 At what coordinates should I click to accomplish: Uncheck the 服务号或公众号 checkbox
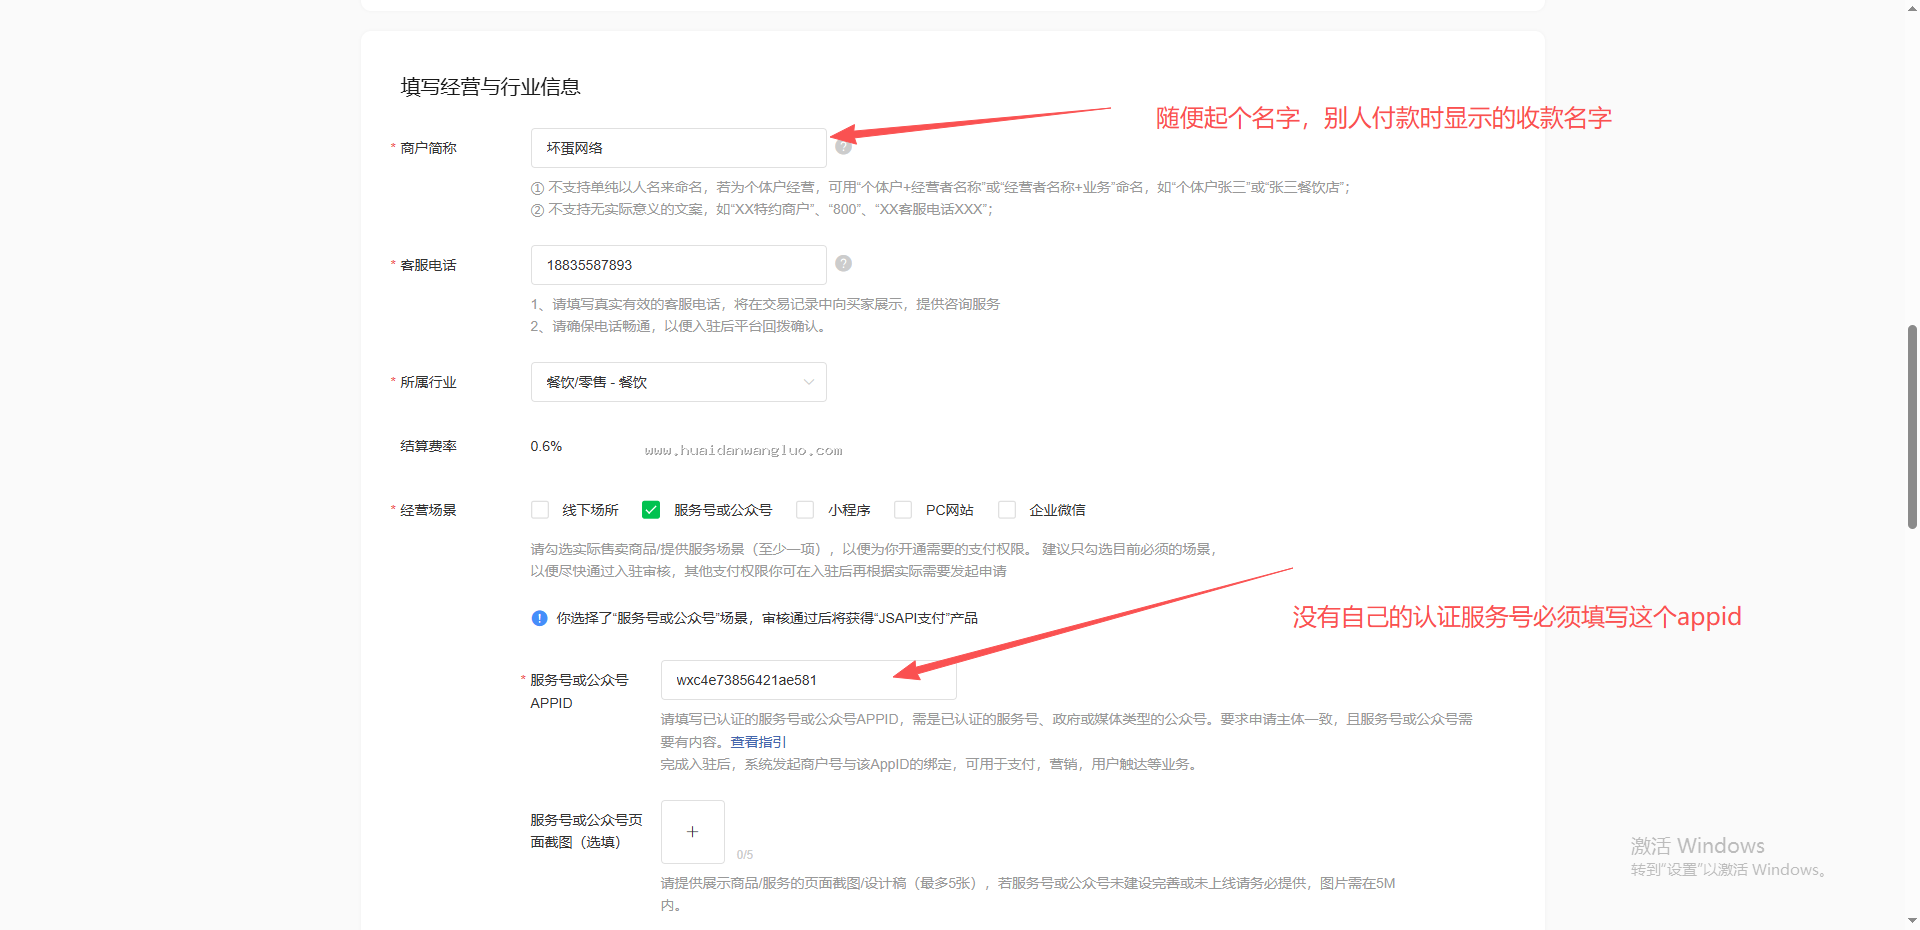pos(651,510)
